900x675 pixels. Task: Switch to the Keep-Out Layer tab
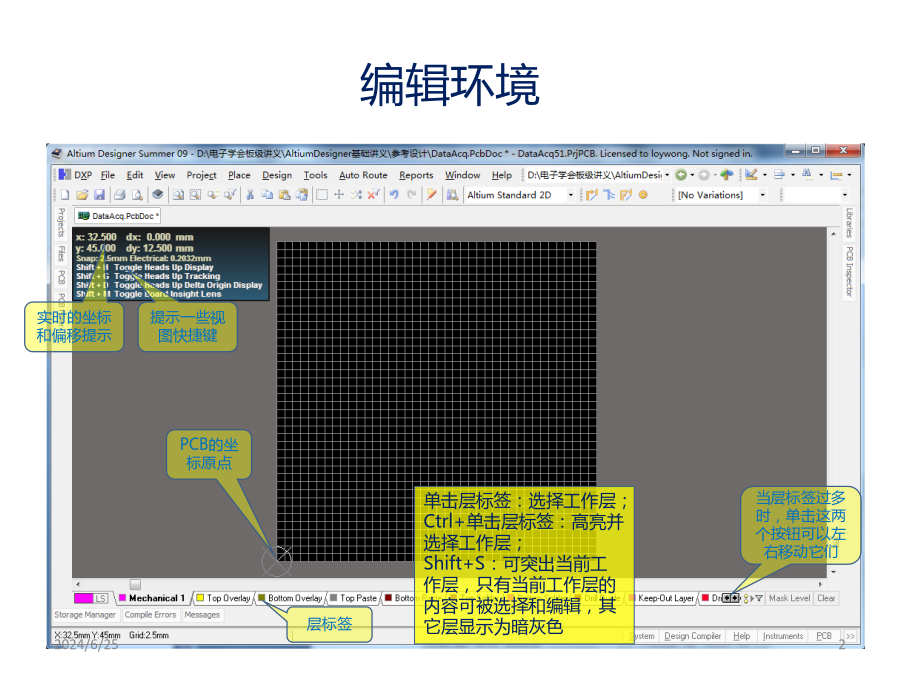(x=662, y=598)
